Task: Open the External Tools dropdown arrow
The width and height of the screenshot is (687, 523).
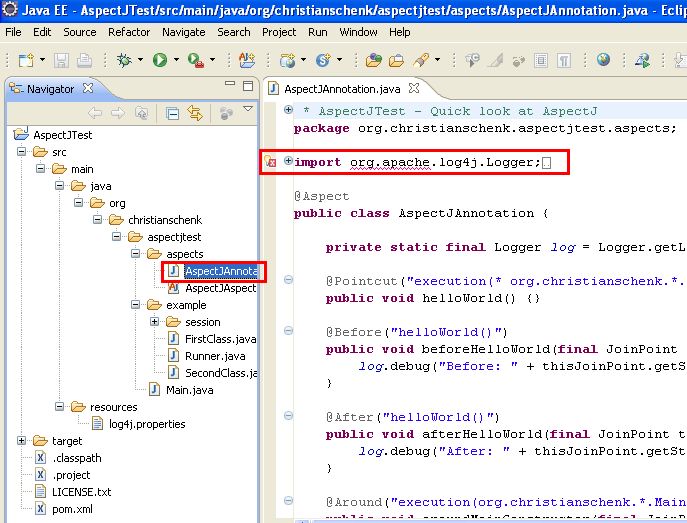Action: tap(212, 60)
